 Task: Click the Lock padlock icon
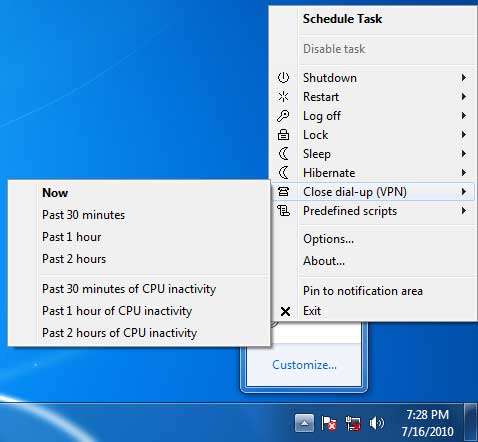[283, 135]
